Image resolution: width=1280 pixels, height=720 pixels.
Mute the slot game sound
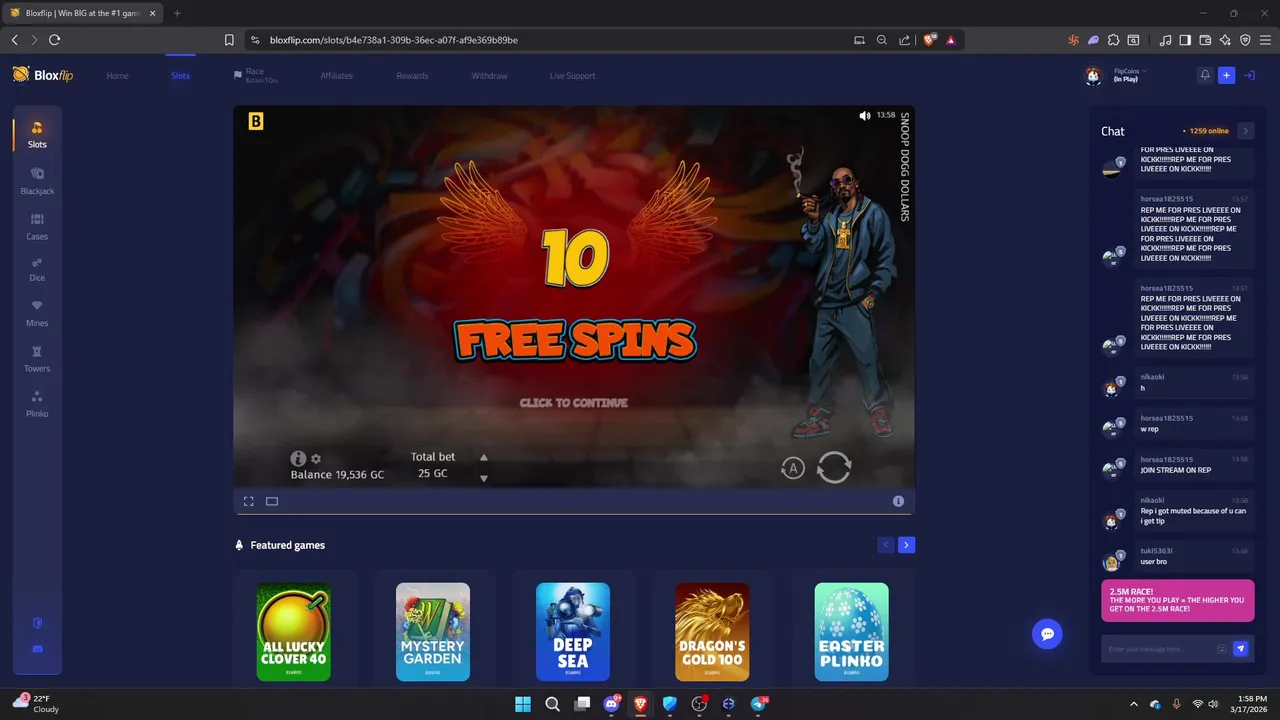coord(865,116)
